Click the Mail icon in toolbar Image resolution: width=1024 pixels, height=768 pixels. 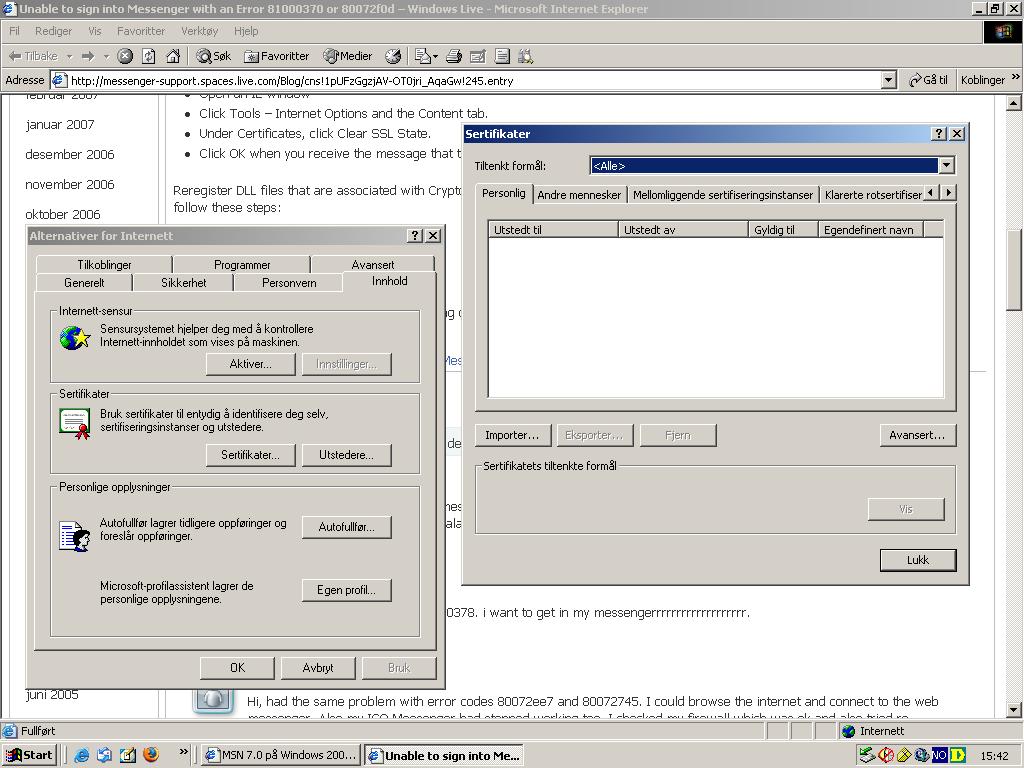(422, 56)
